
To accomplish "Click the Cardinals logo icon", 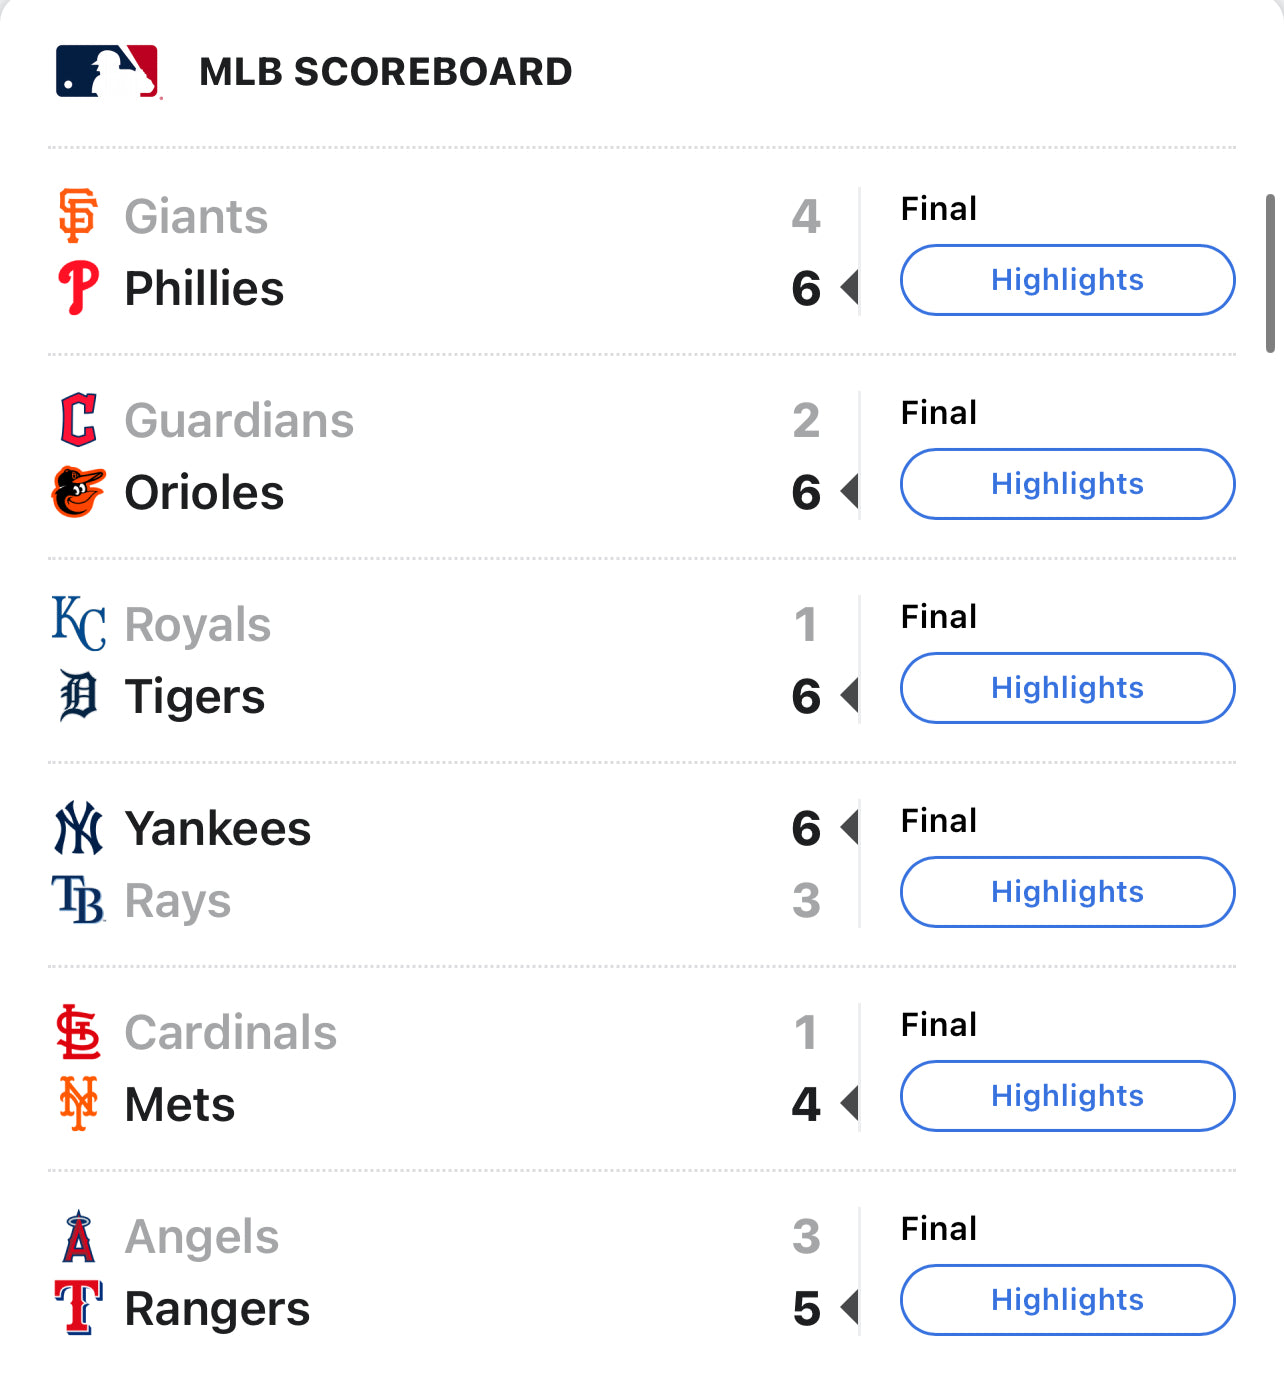I will click(x=78, y=1032).
